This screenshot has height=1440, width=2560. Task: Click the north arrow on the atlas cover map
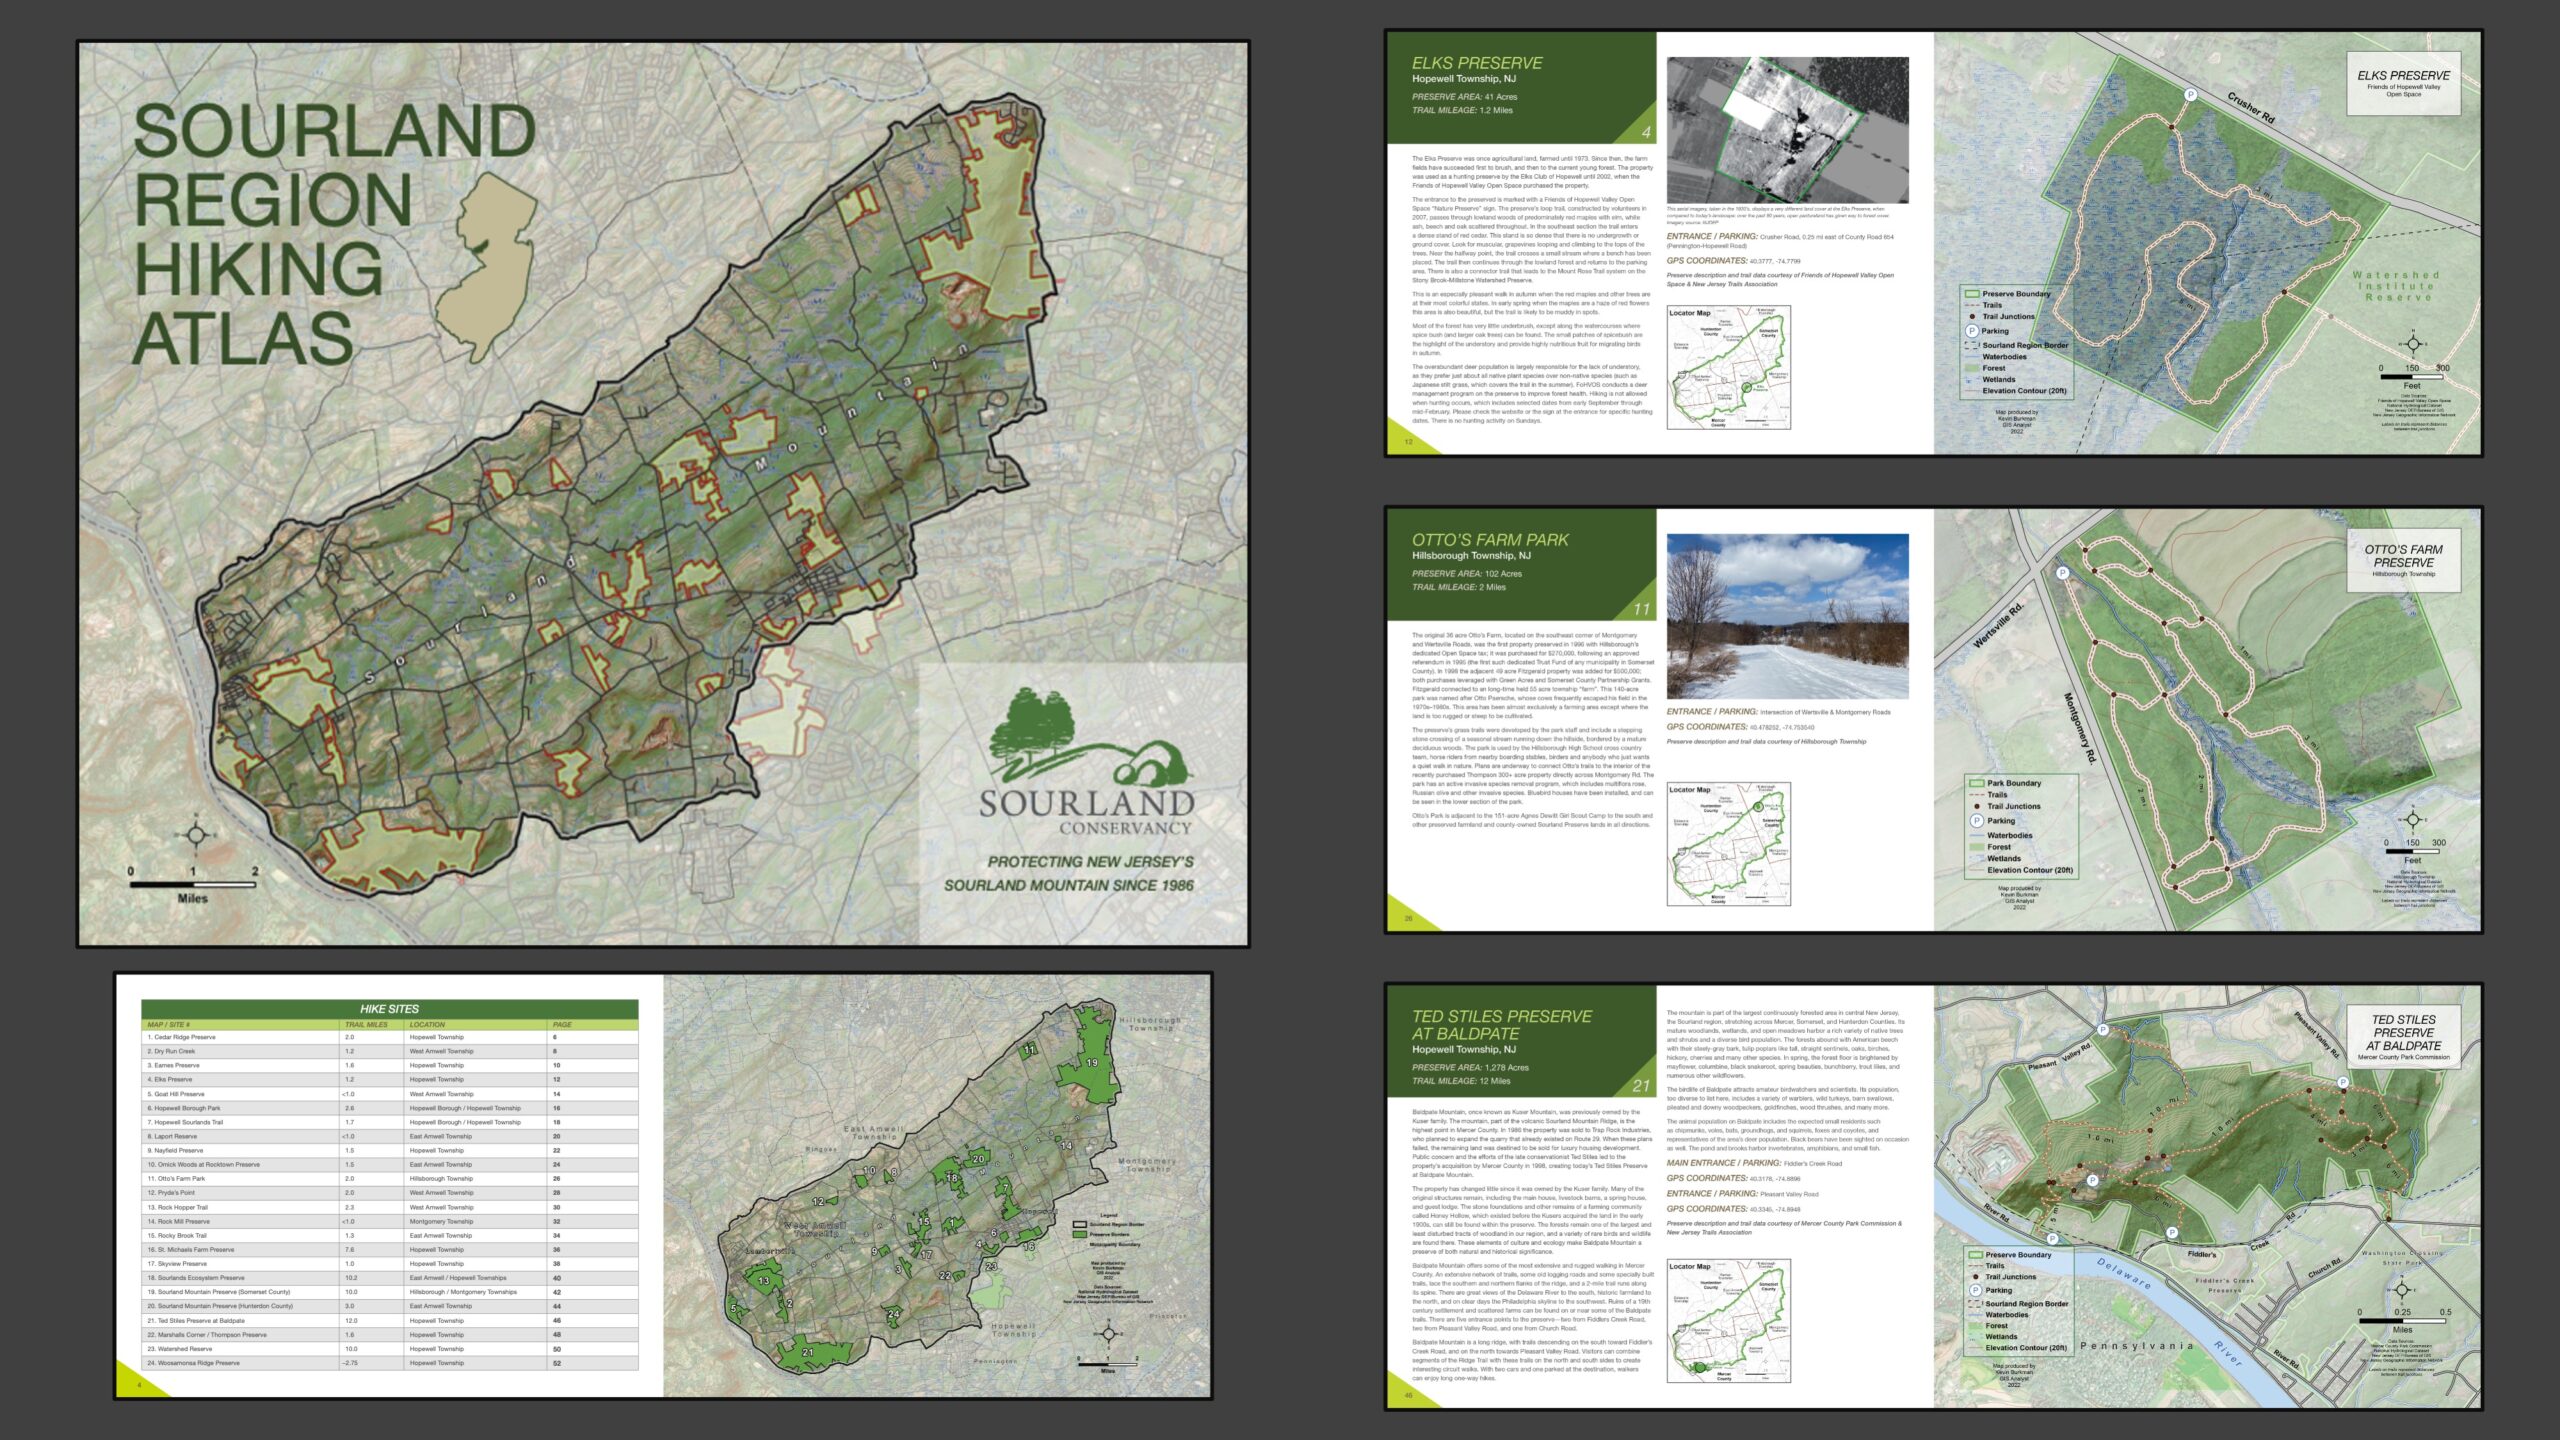click(x=197, y=835)
